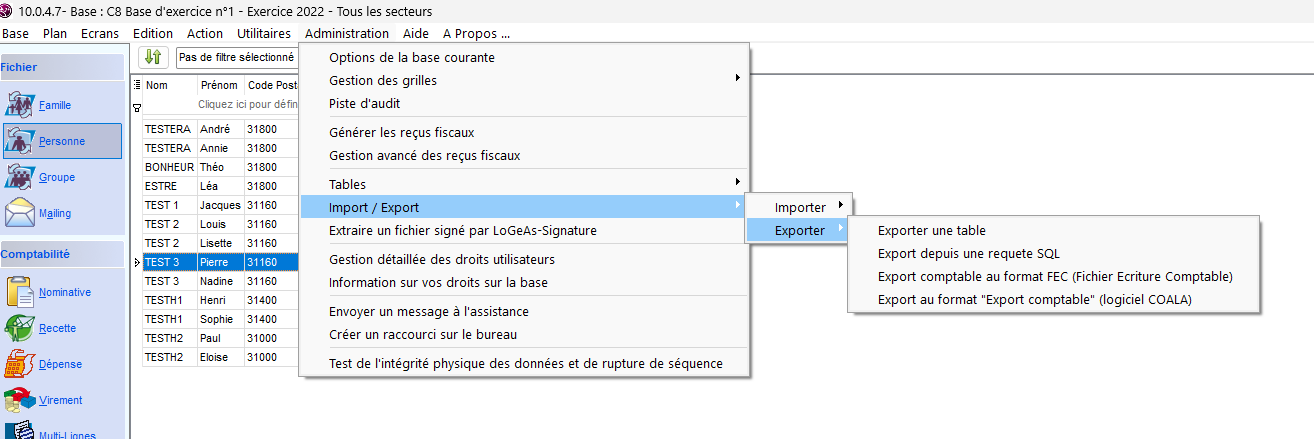Screen dimensions: 1314x439
Task: Open the Nominative accounting icon
Action: (21, 292)
